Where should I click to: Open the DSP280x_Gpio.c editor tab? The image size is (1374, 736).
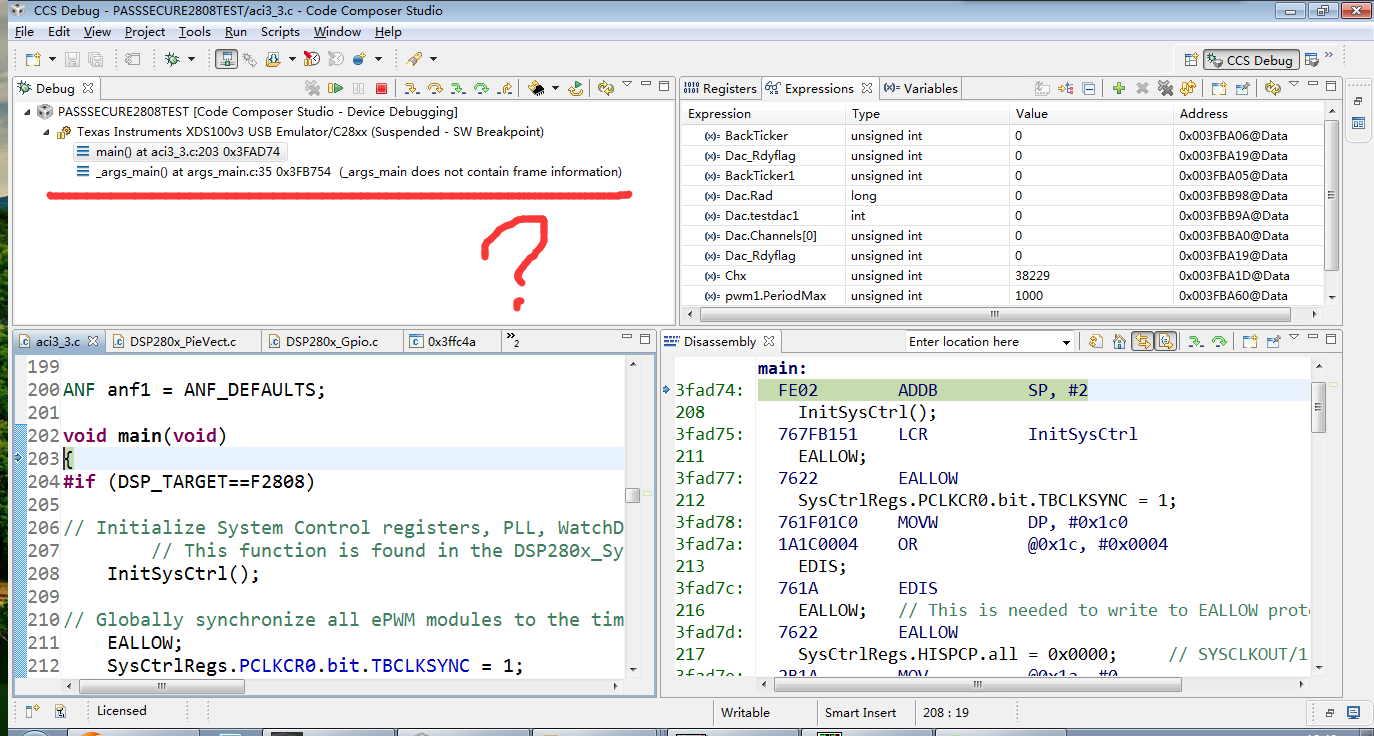coord(331,341)
